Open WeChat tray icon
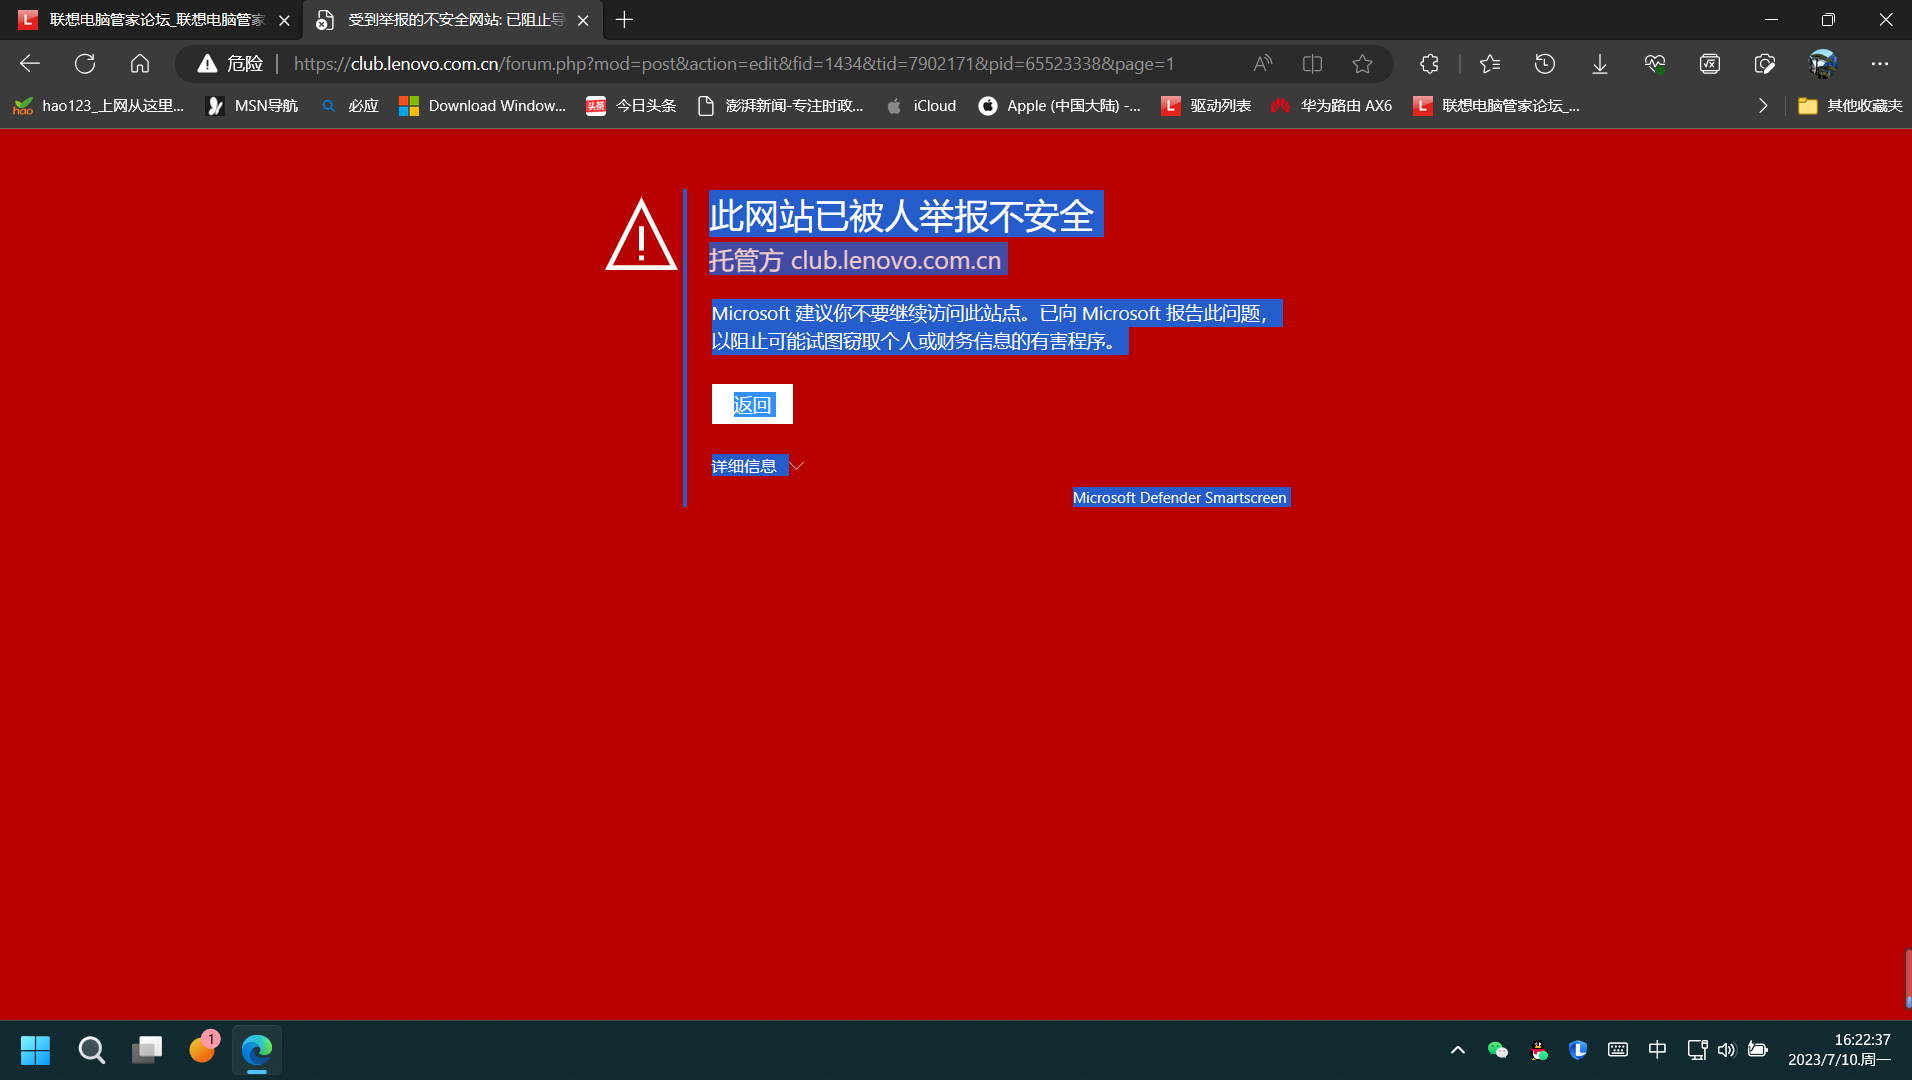1912x1080 pixels. coord(1497,1050)
